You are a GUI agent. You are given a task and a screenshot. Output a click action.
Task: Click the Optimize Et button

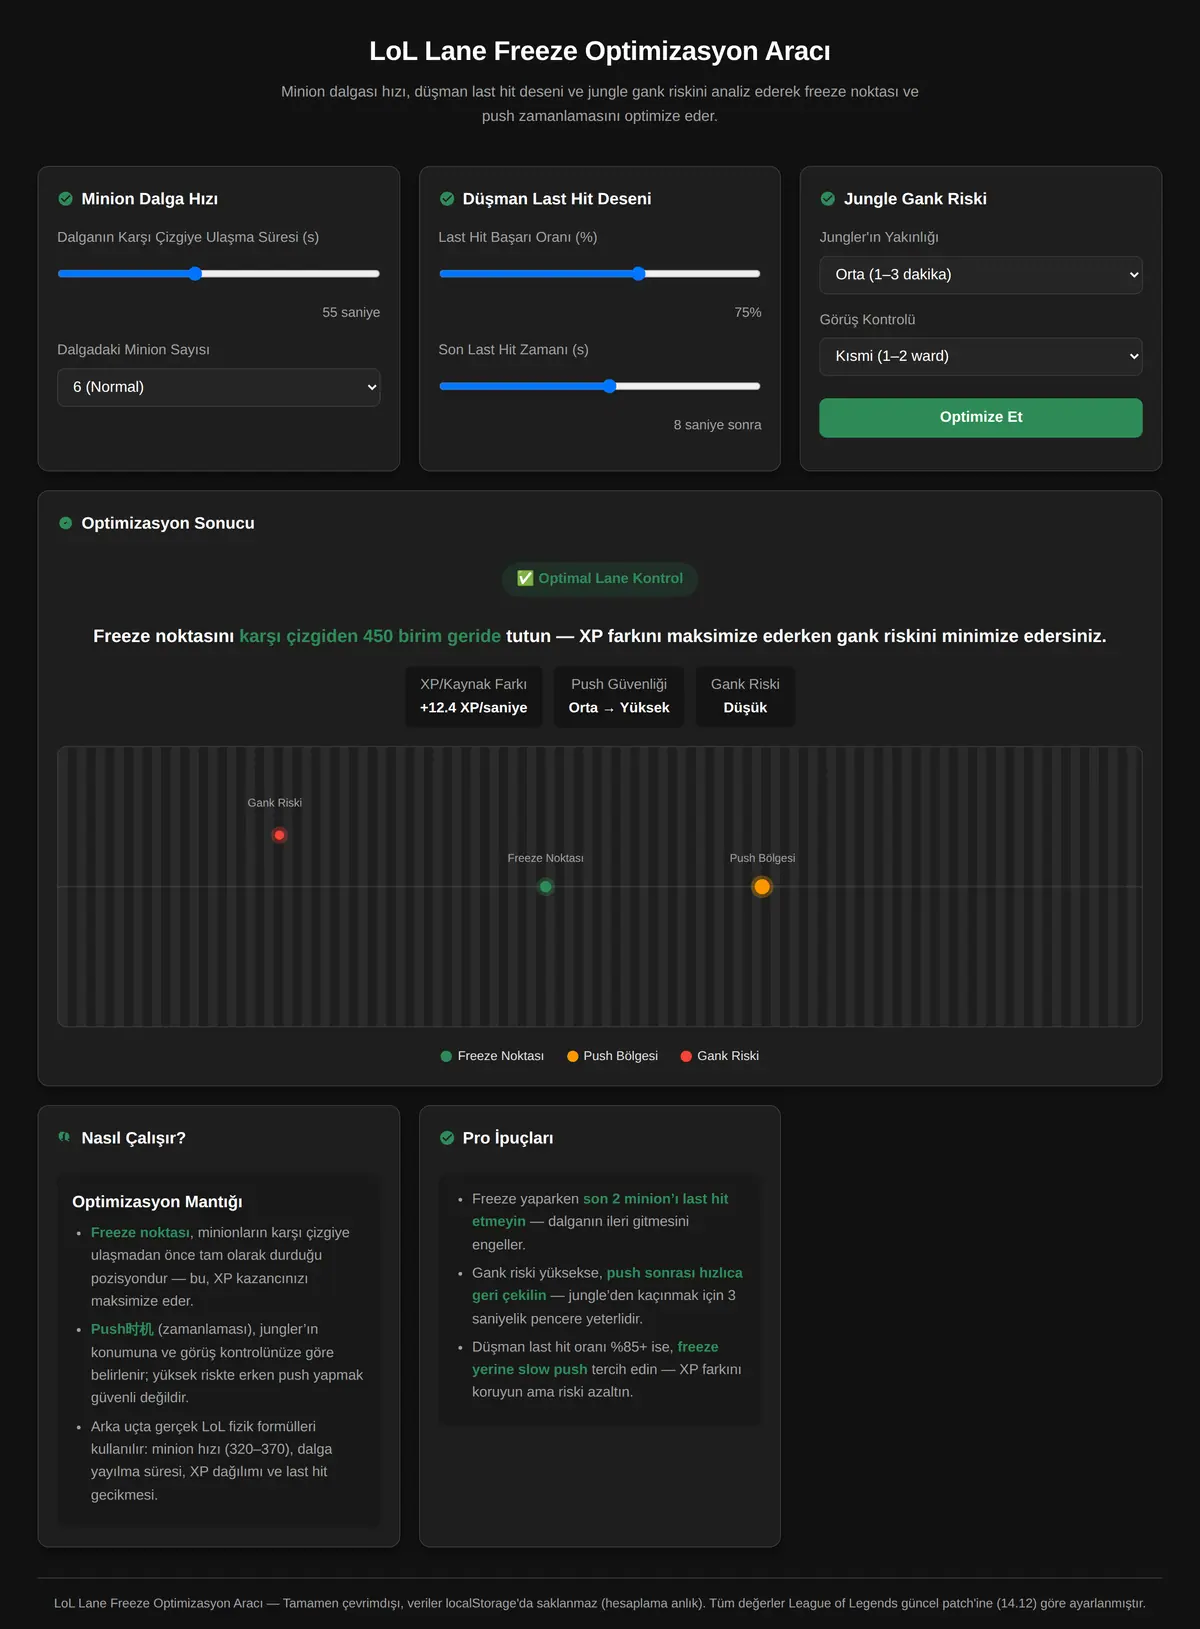(x=981, y=418)
